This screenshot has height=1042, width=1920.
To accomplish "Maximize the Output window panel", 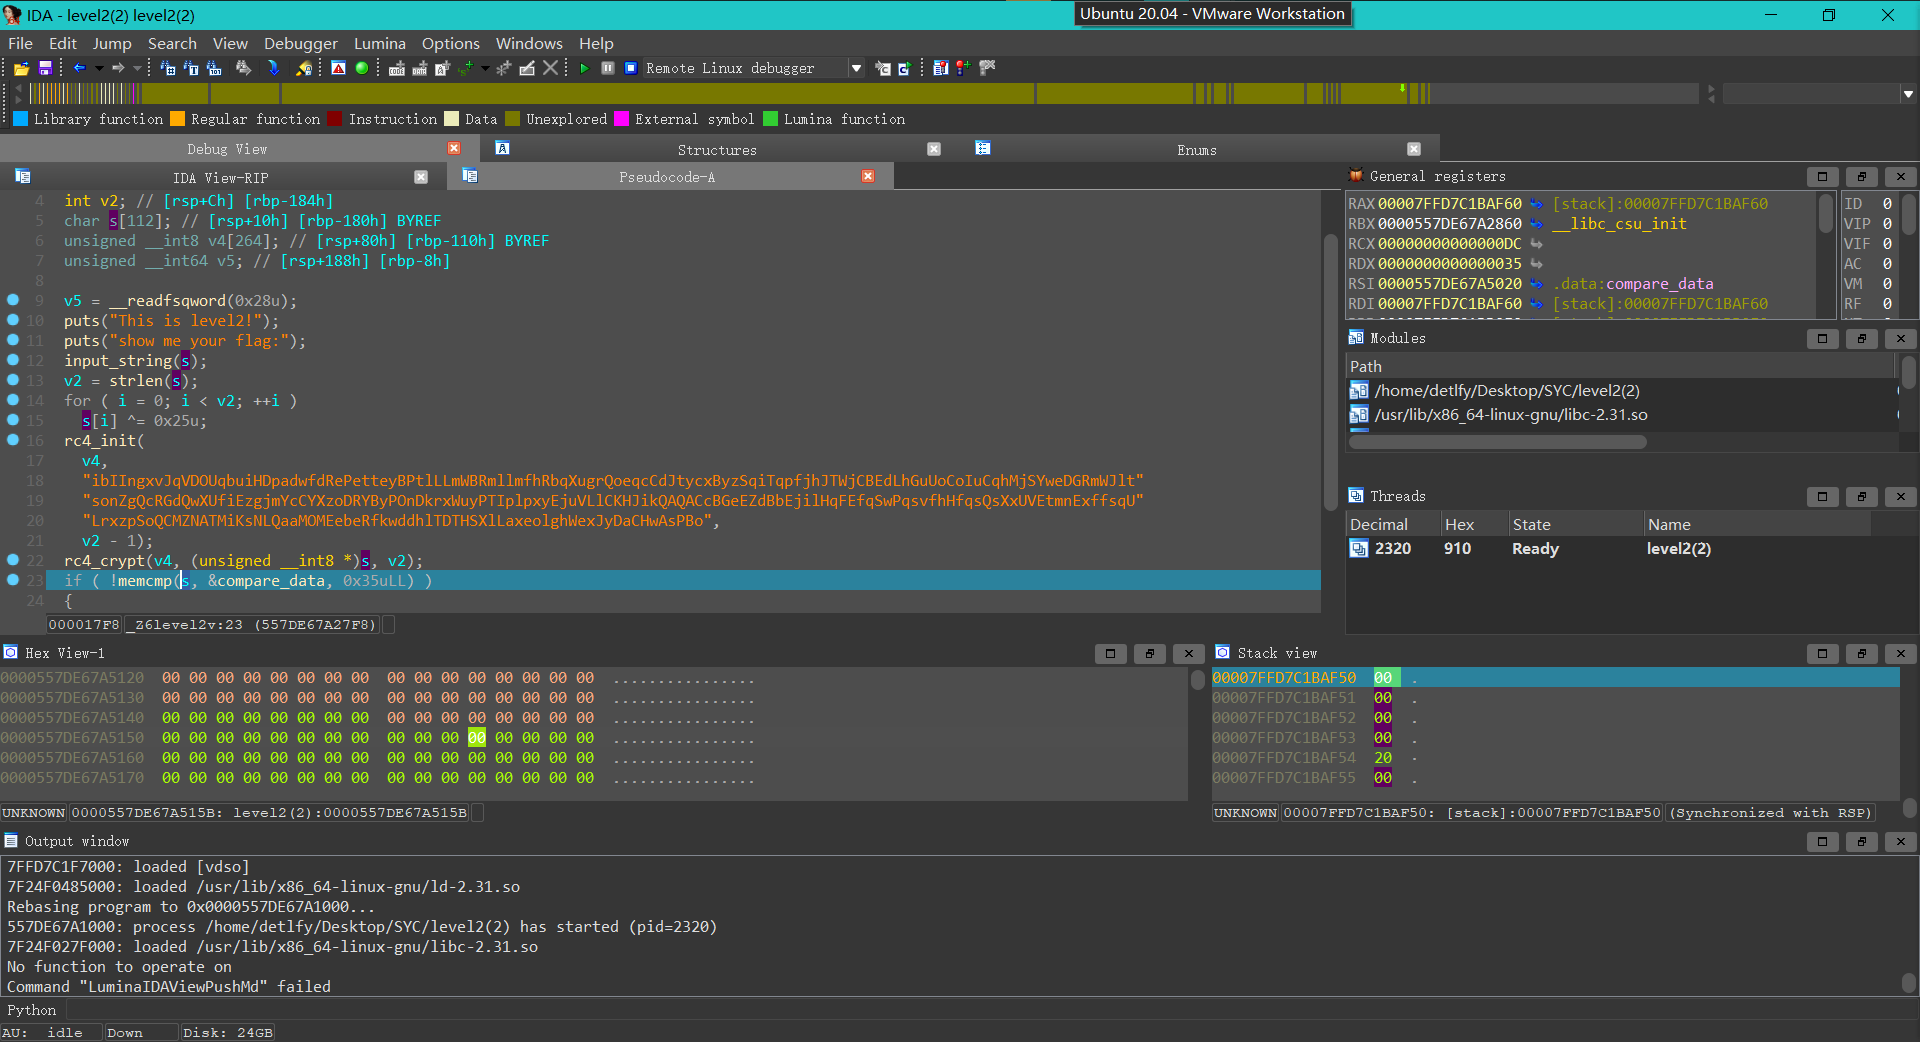I will pos(1822,841).
